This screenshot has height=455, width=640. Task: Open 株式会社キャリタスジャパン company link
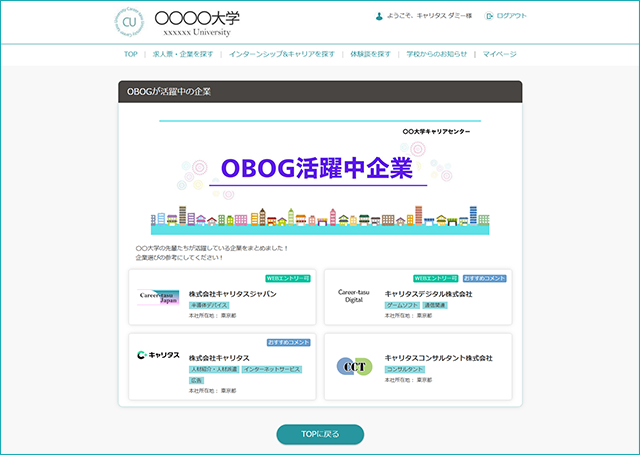coord(233,294)
